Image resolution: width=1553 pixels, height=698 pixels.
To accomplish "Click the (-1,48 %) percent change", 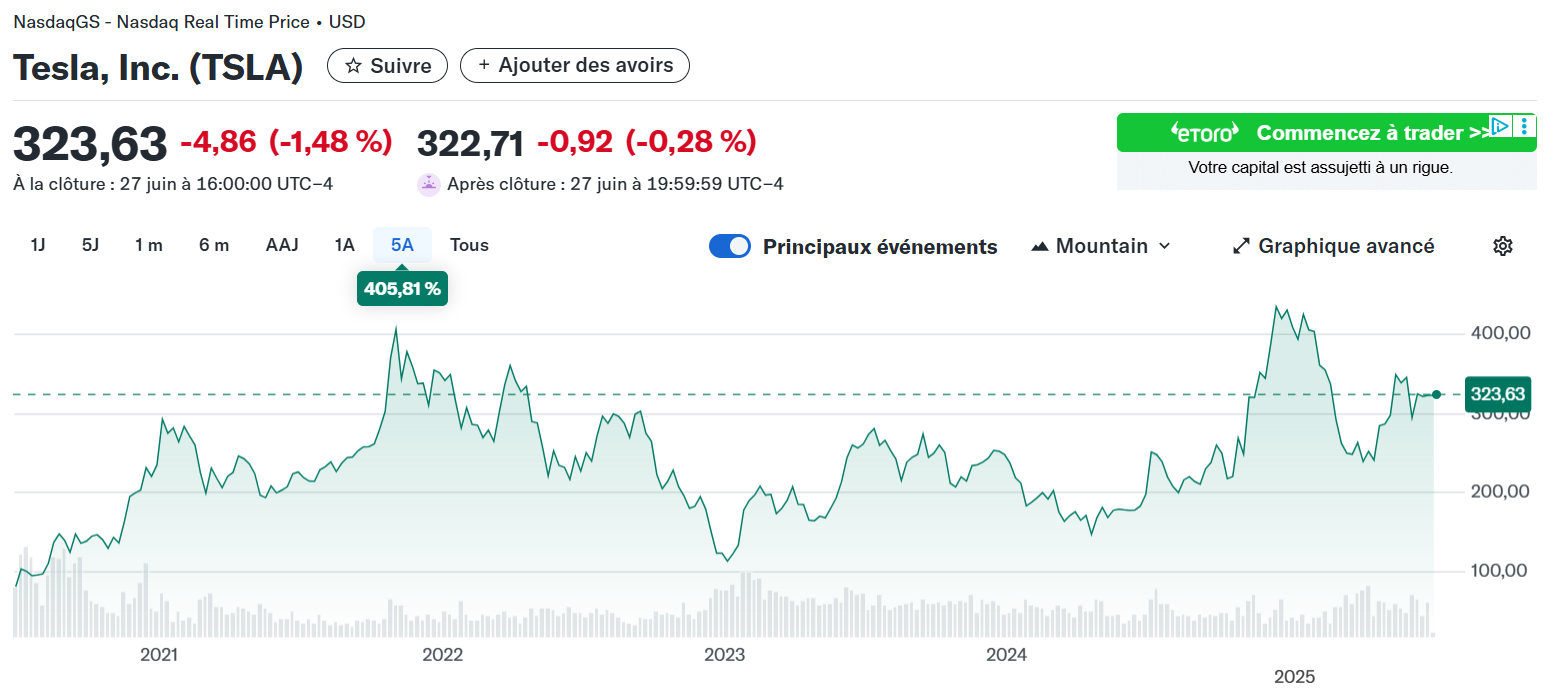I will [x=330, y=142].
